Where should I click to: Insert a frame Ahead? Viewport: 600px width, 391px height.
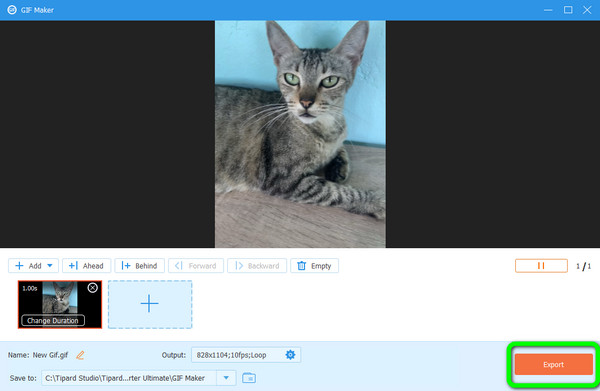[x=86, y=266]
